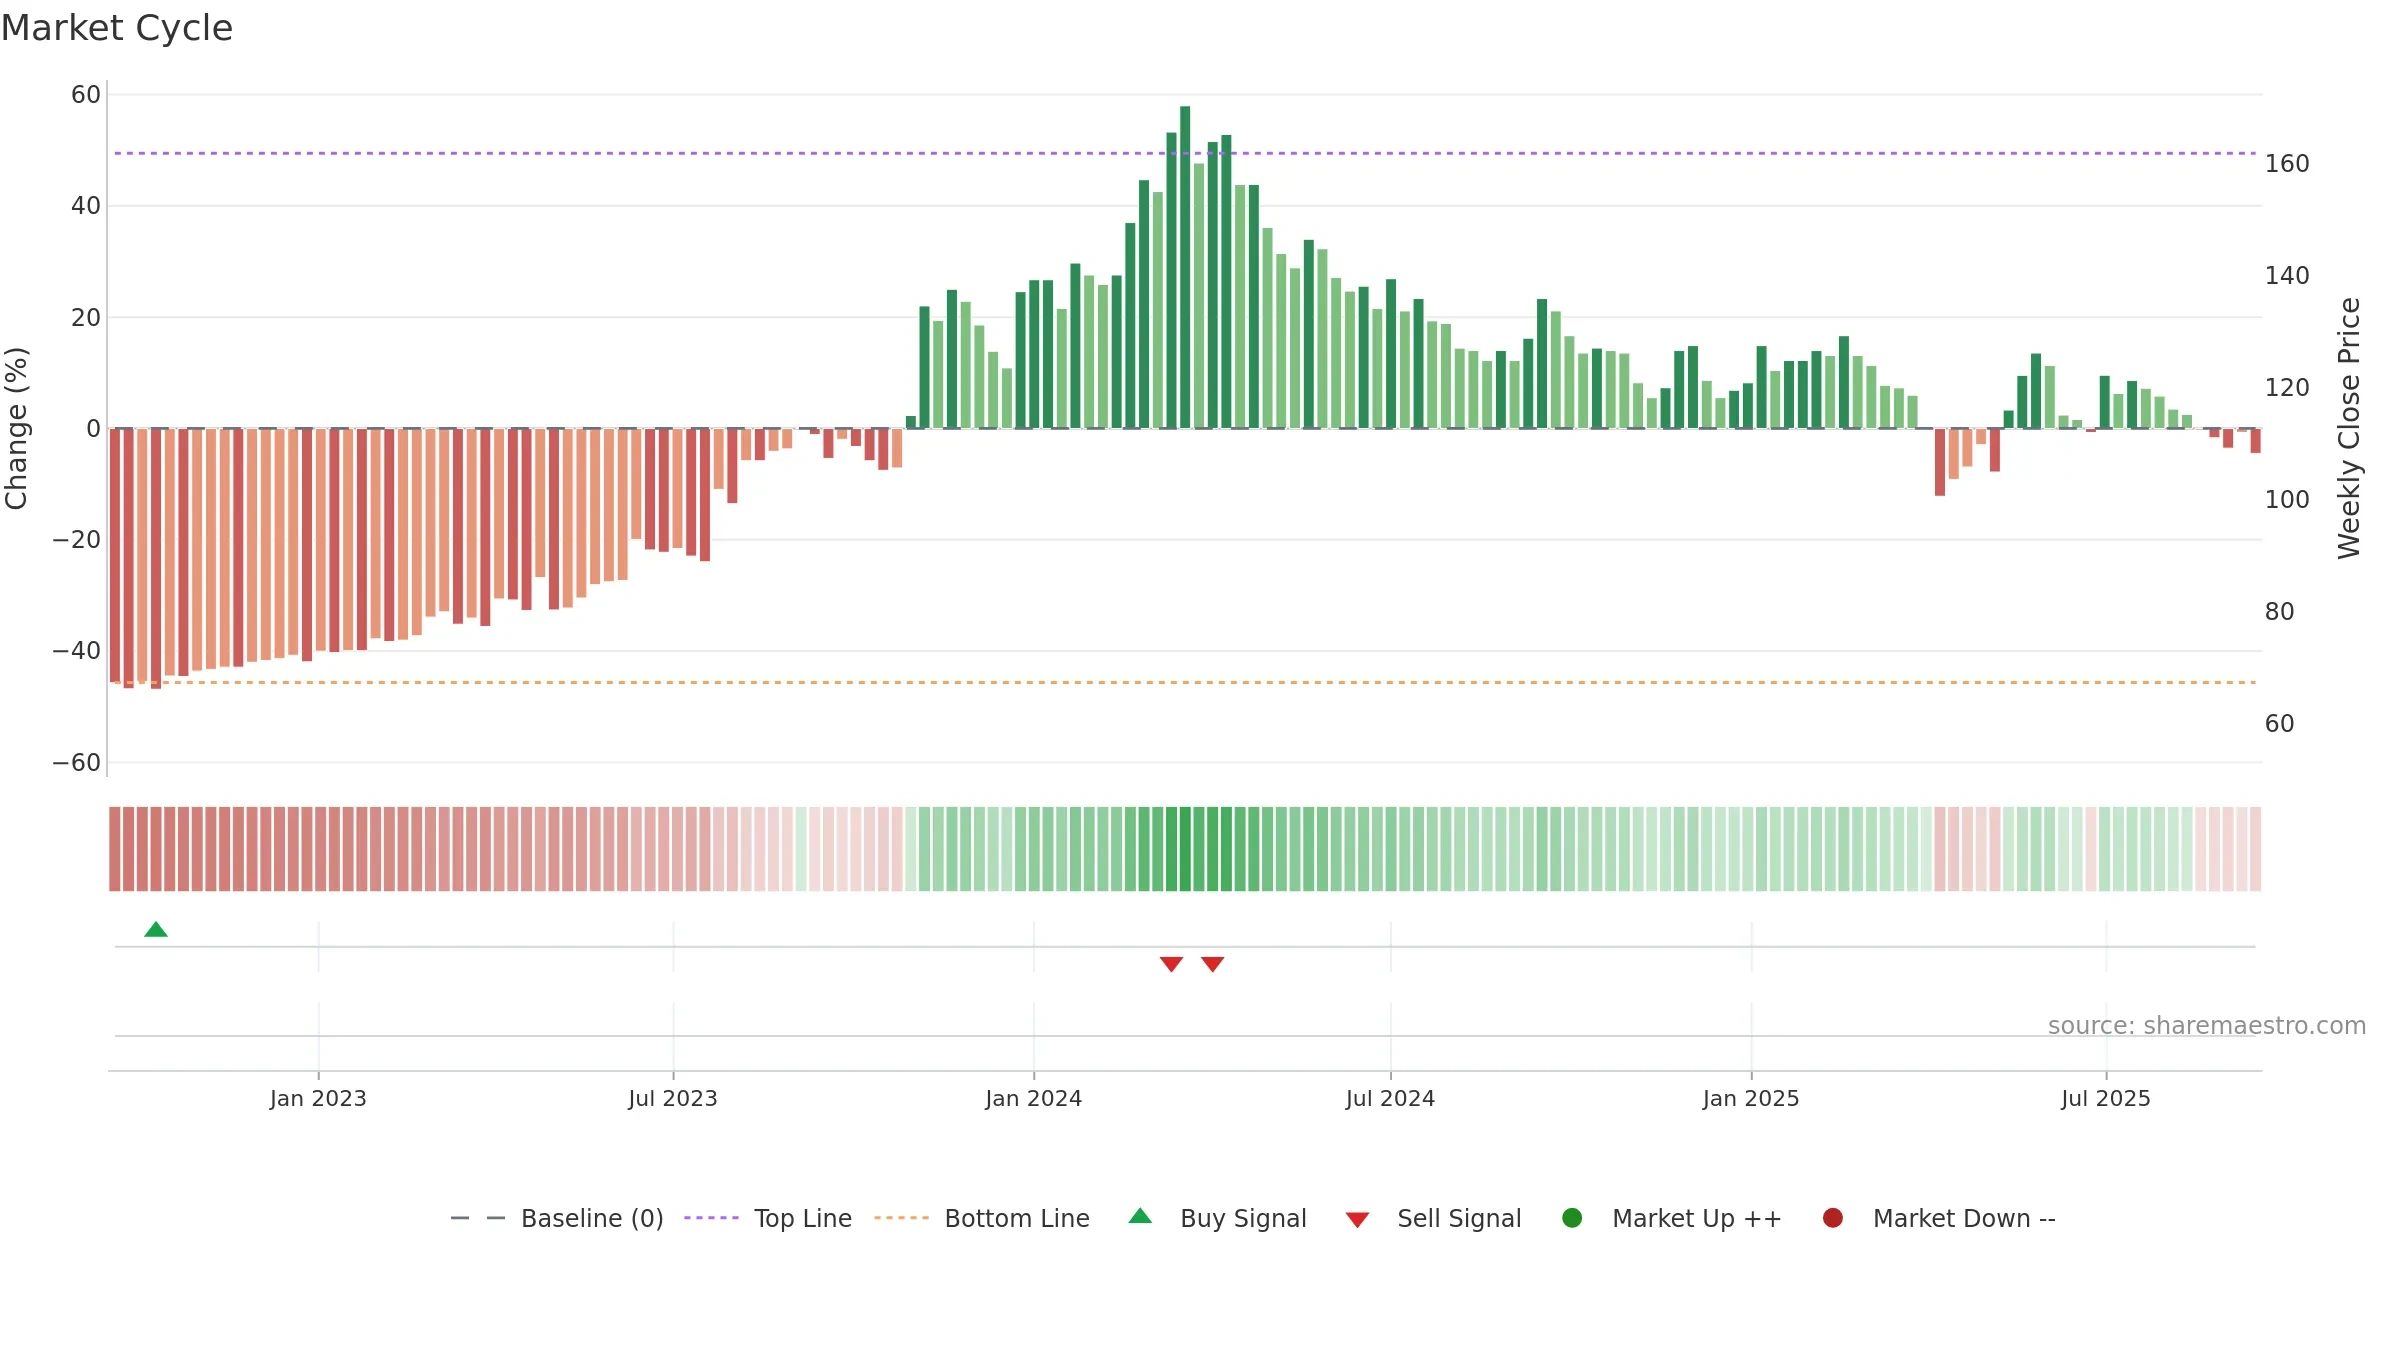The width and height of the screenshot is (2400, 1350).
Task: Toggle Bottom Line legend entry
Action: tap(982, 1218)
